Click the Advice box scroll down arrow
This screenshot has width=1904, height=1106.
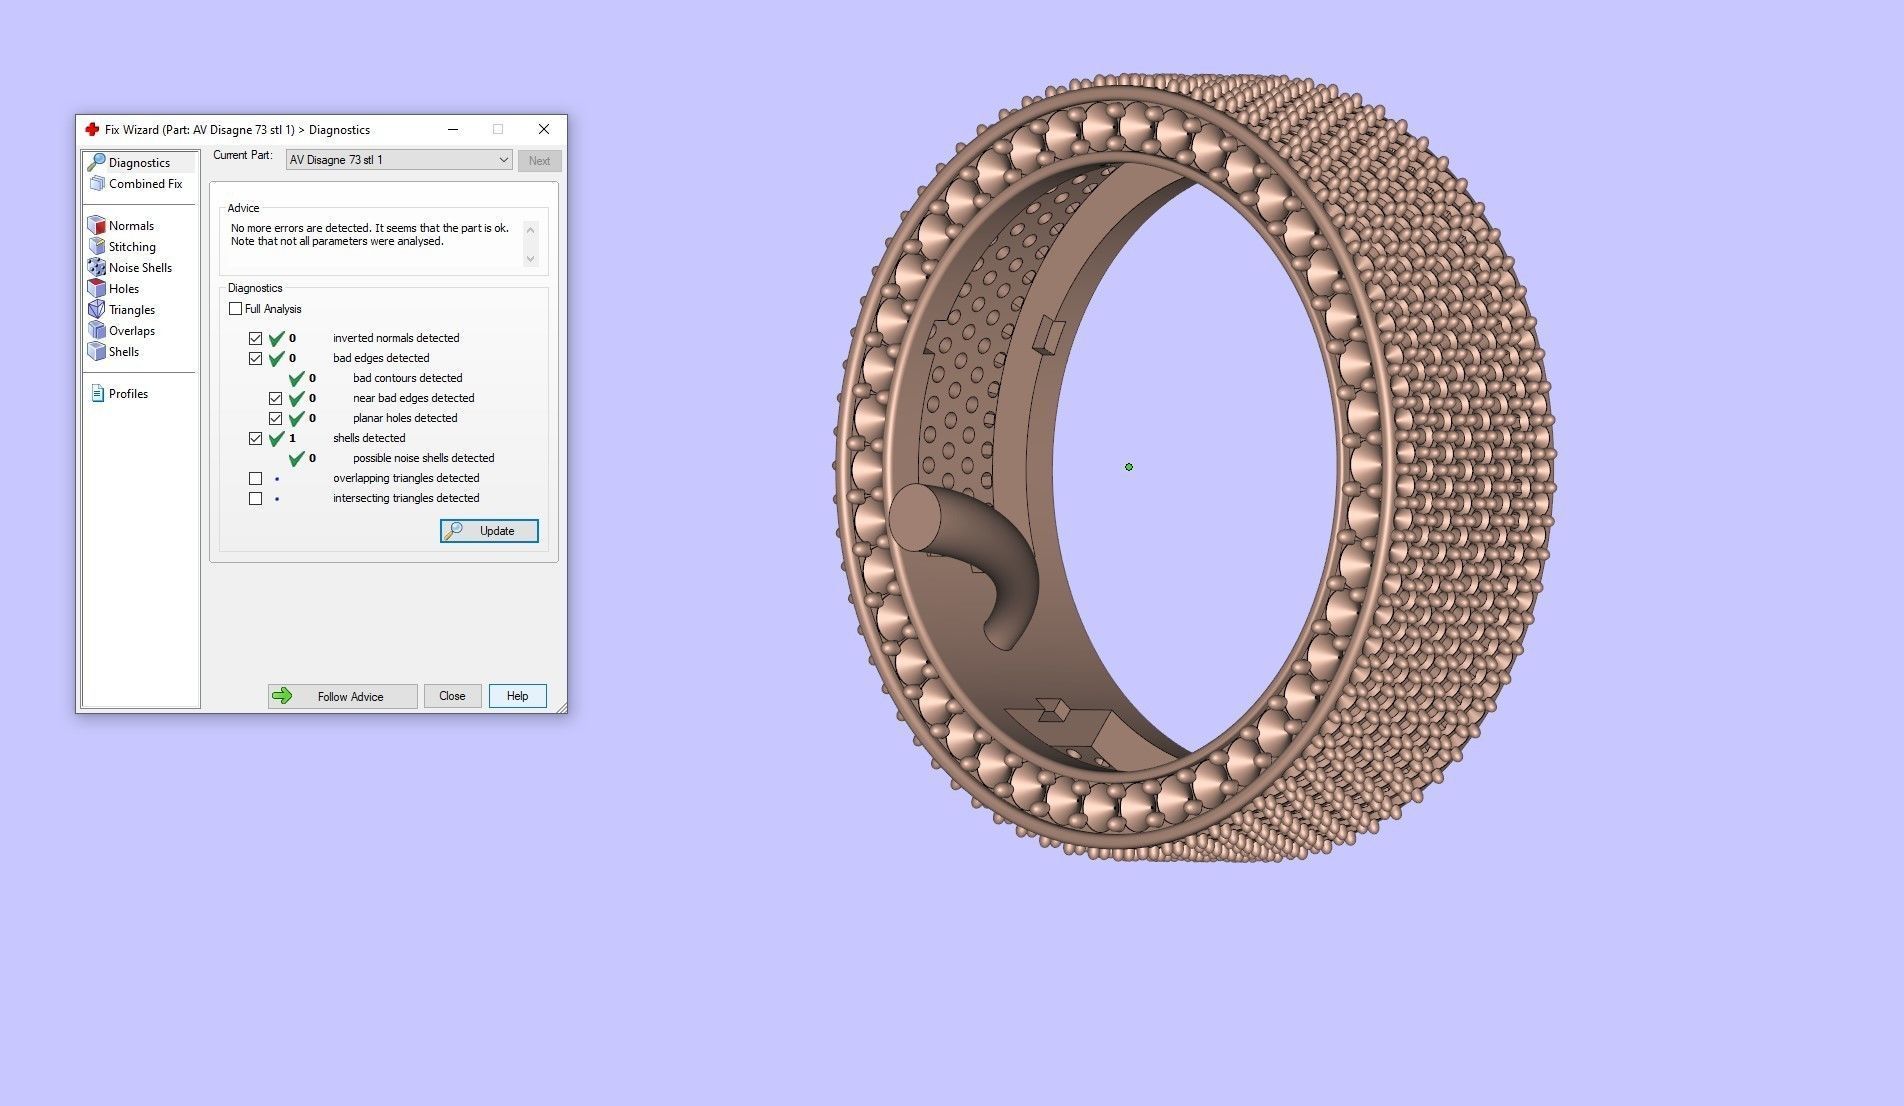(x=530, y=259)
